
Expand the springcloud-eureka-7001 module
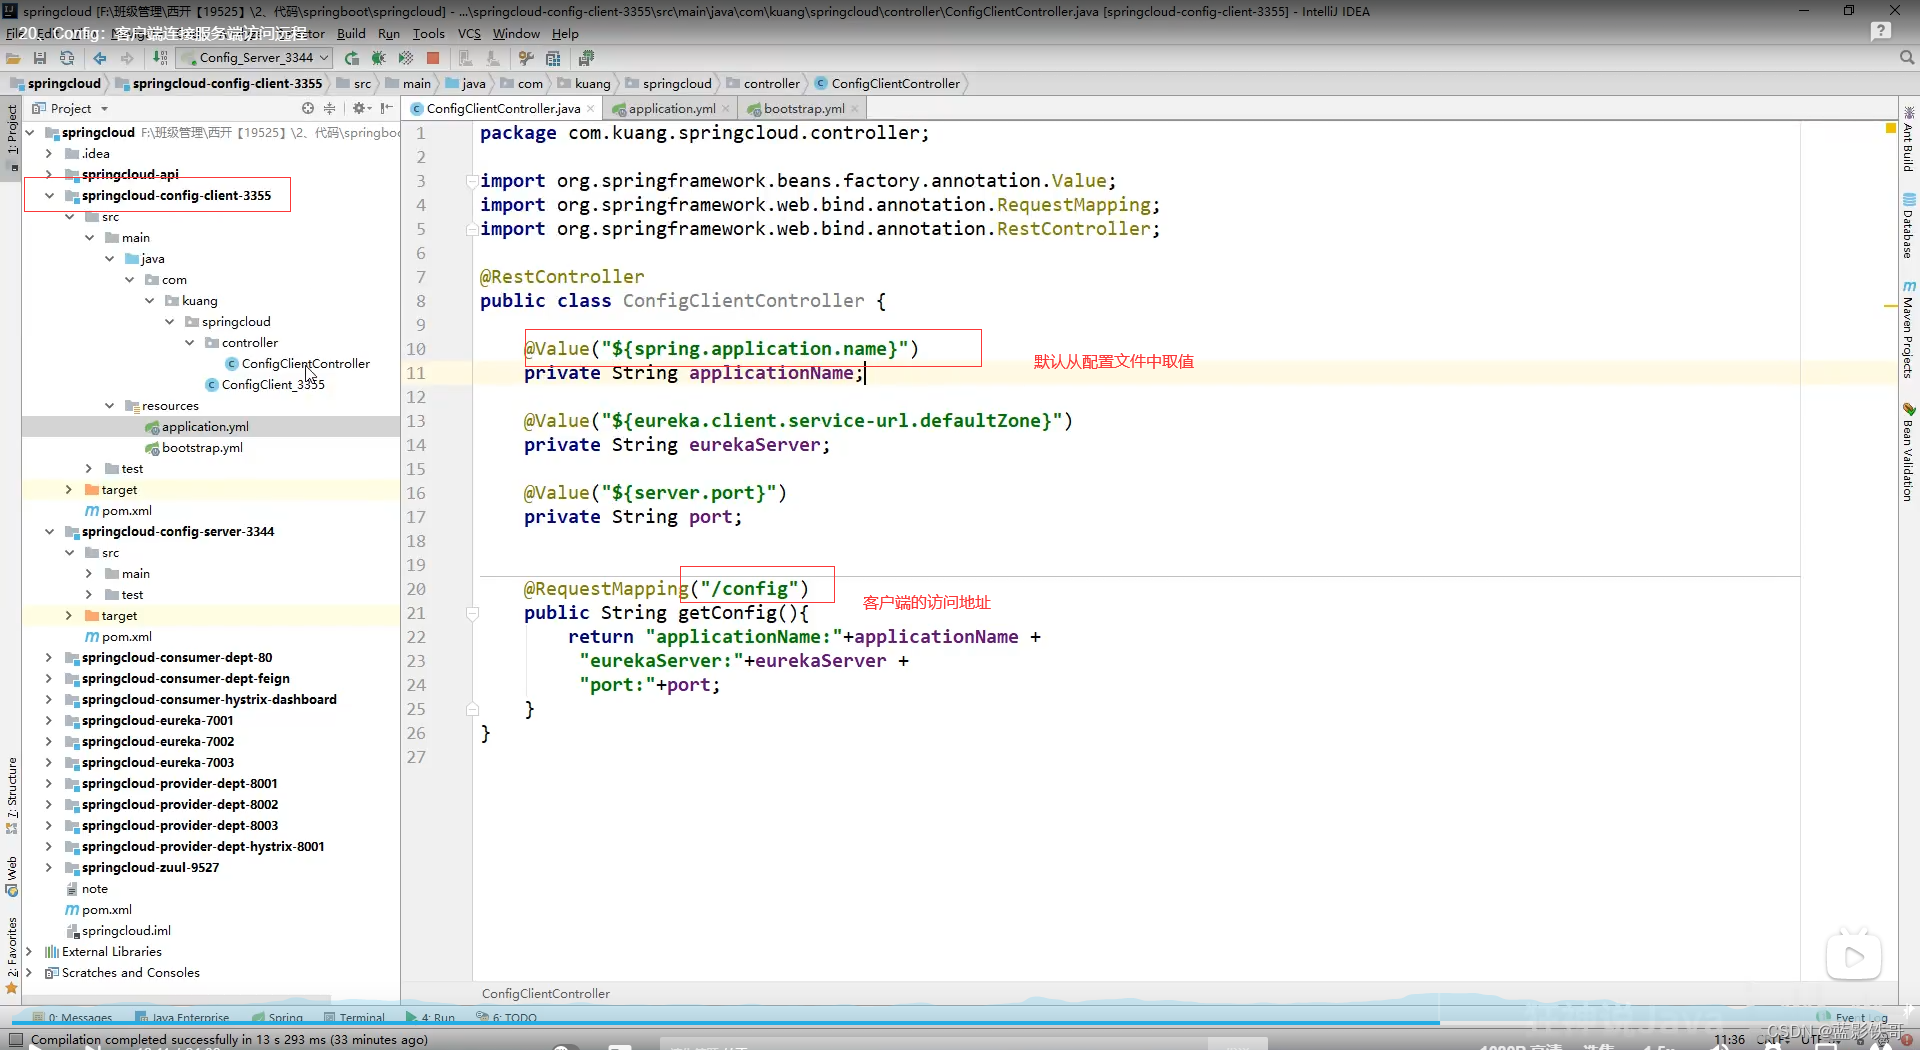point(49,721)
